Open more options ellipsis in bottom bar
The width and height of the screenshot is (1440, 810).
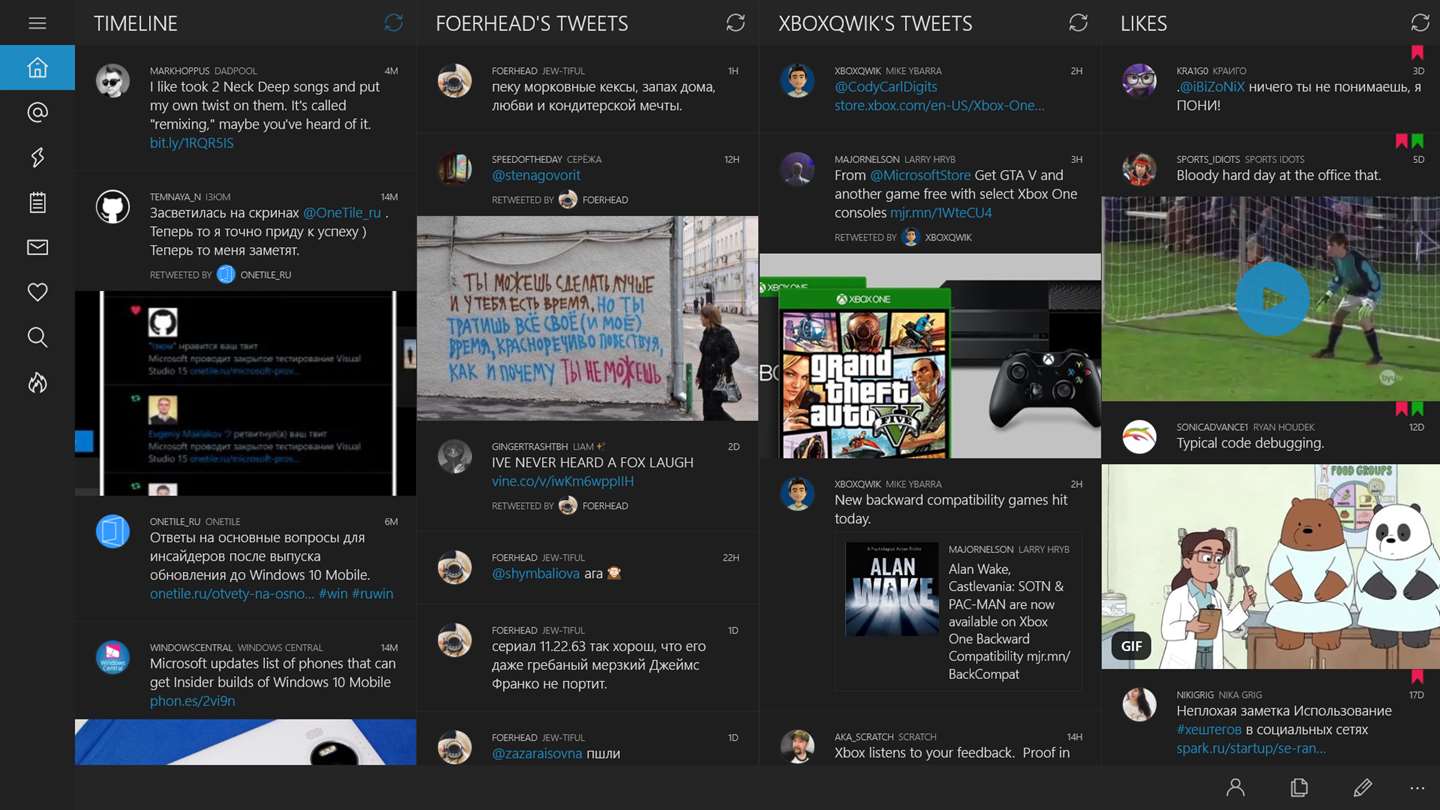tap(1417, 788)
